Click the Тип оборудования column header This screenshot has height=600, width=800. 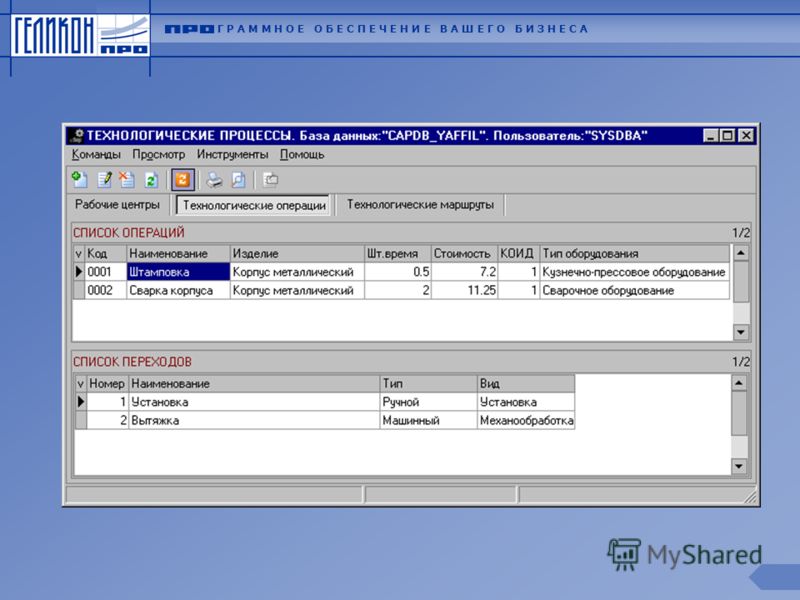[x=634, y=254]
